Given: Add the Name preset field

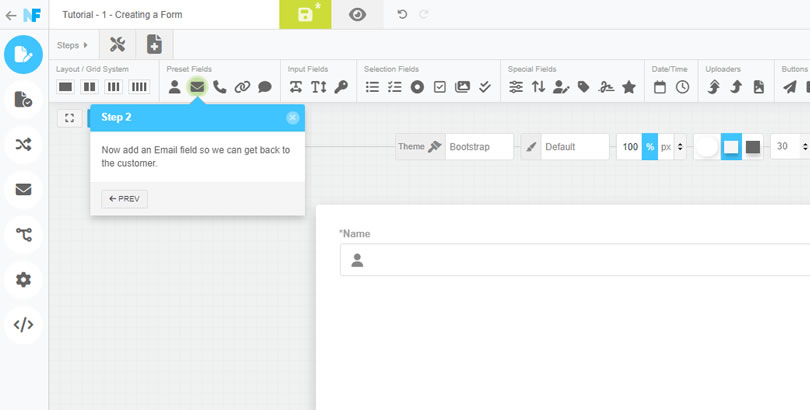Looking at the screenshot, I should tap(175, 87).
